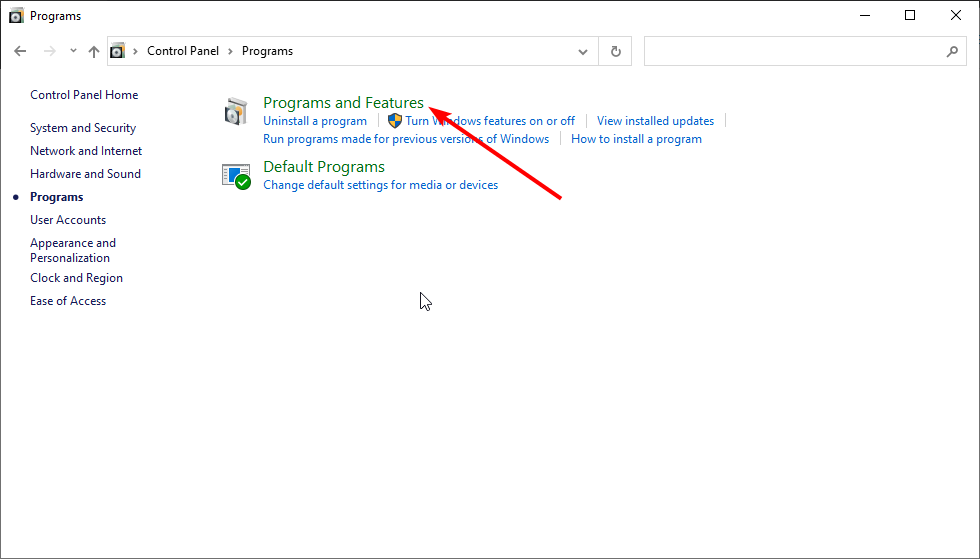Open Hardware and Sound category
This screenshot has width=980, height=559.
coord(86,174)
